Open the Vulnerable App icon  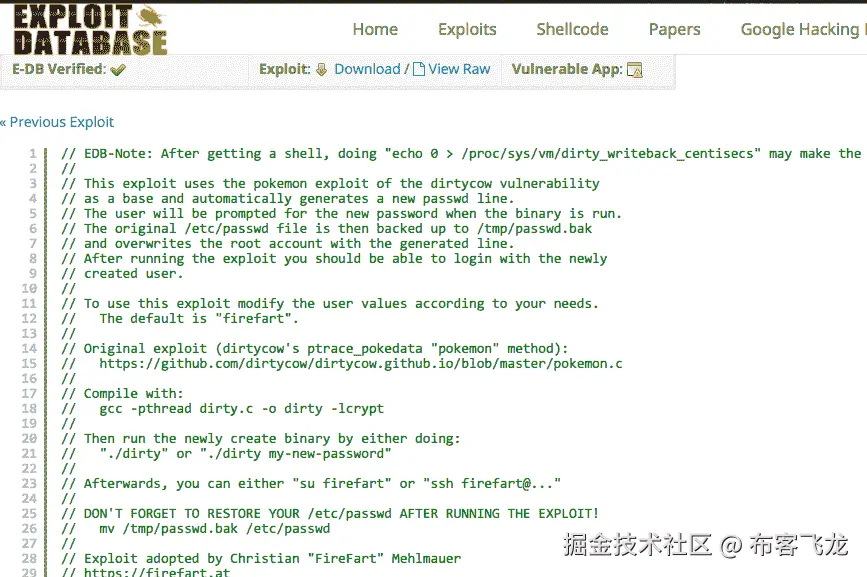tap(635, 70)
